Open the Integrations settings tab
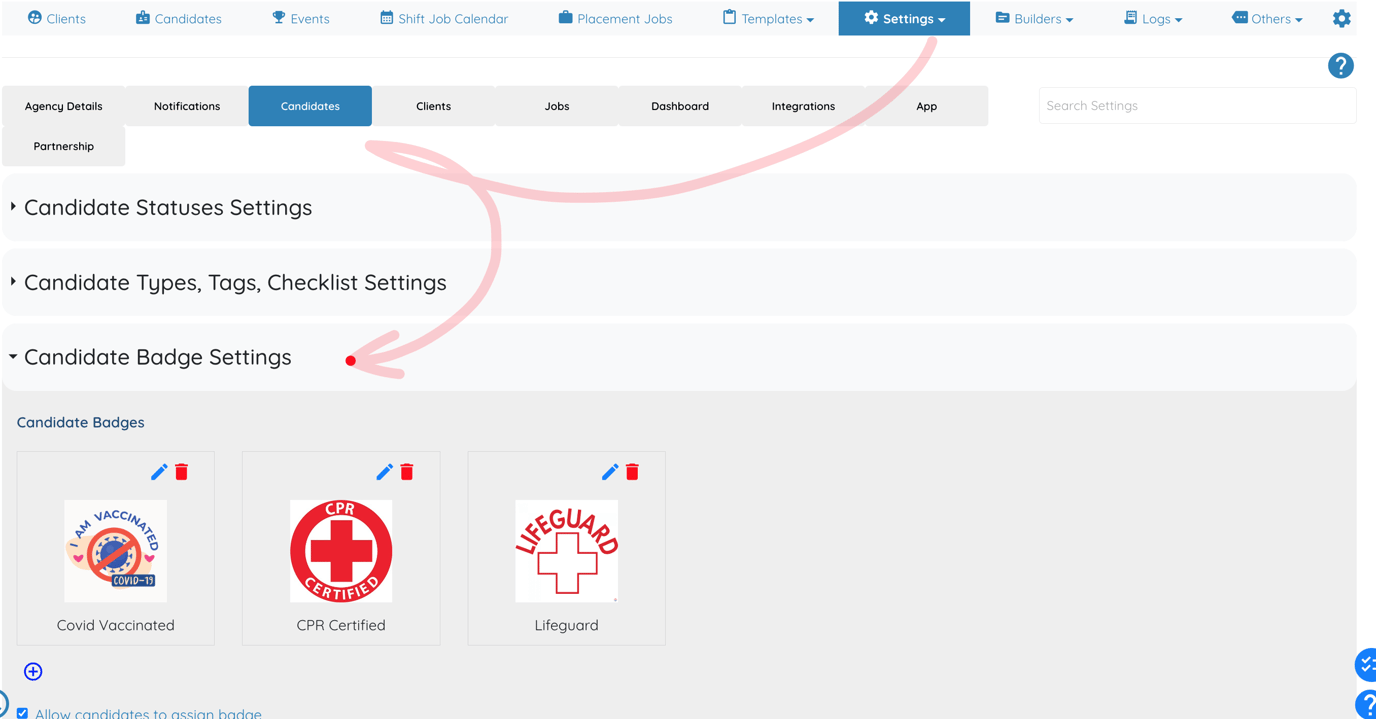 (x=802, y=105)
